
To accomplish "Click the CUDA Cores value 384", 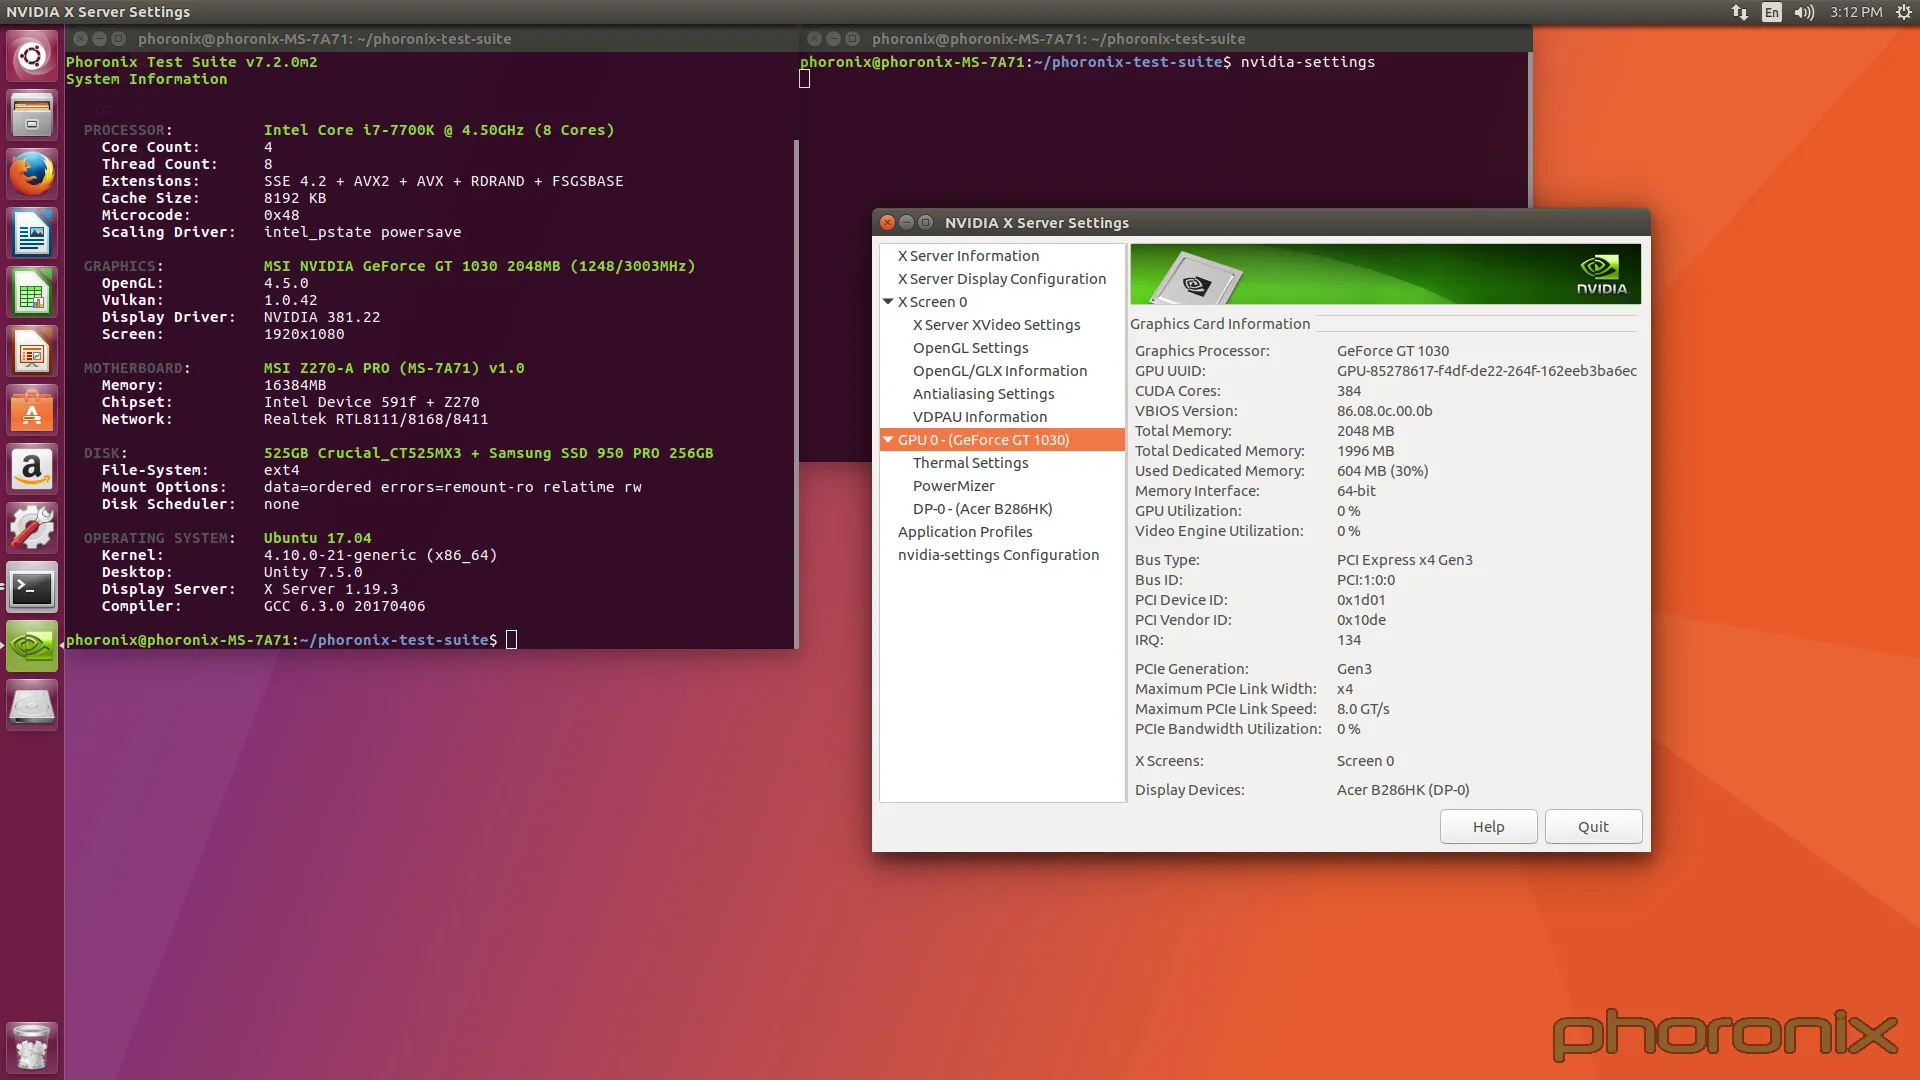I will pyautogui.click(x=1348, y=391).
